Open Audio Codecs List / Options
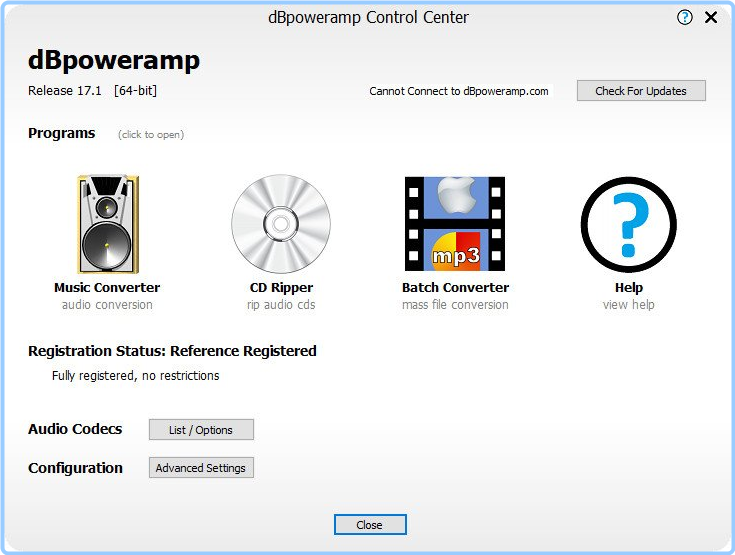This screenshot has width=735, height=555. coord(201,430)
